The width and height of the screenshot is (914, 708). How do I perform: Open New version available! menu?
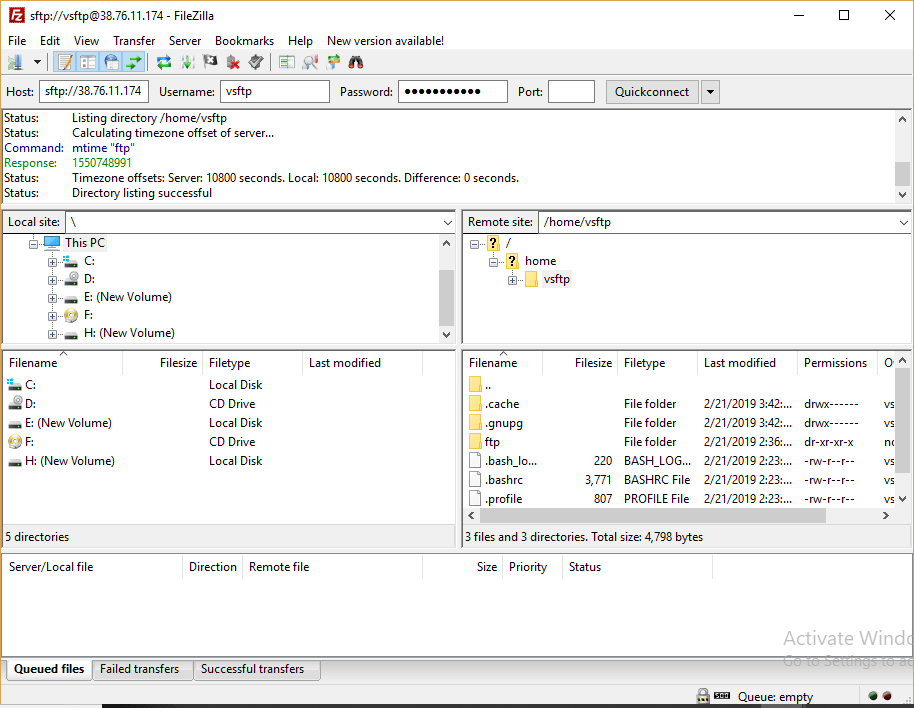tap(385, 41)
